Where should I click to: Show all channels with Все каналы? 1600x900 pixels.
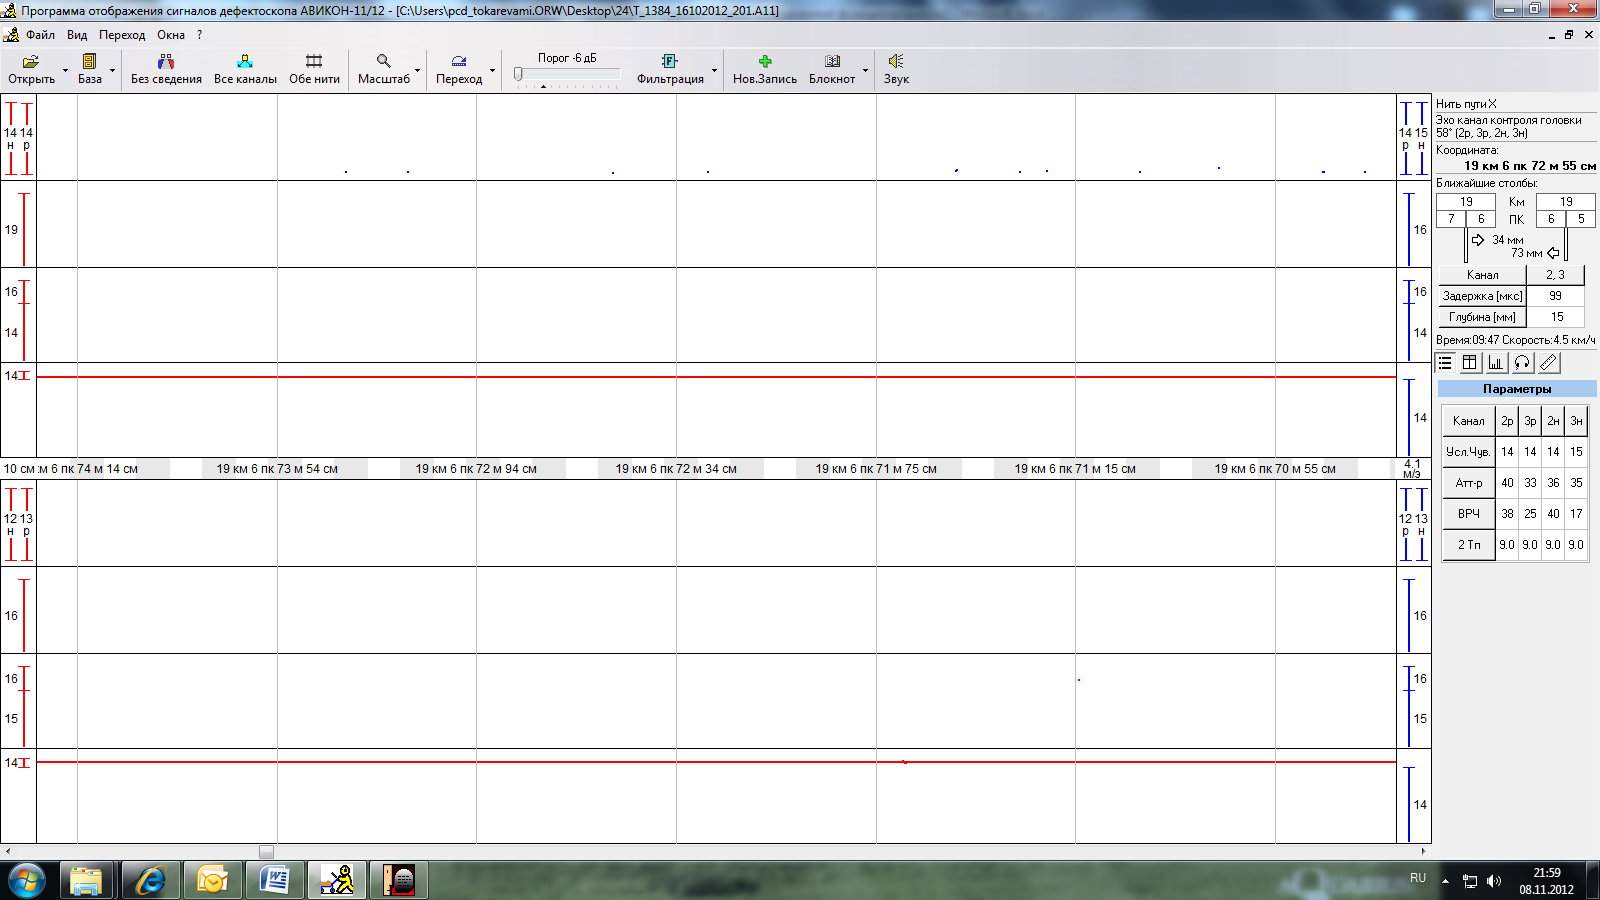[x=245, y=69]
